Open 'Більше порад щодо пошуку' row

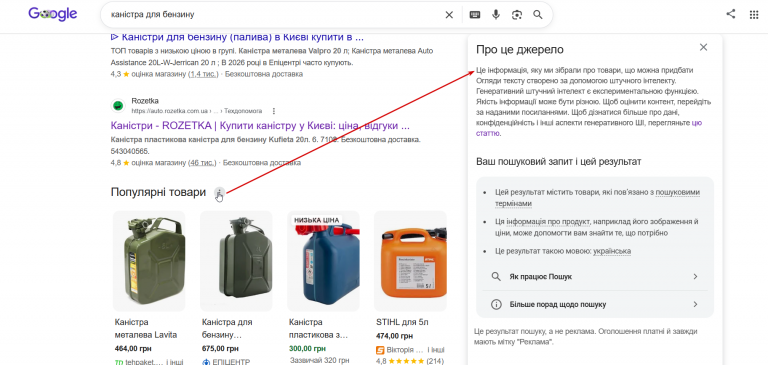pyautogui.click(x=595, y=305)
